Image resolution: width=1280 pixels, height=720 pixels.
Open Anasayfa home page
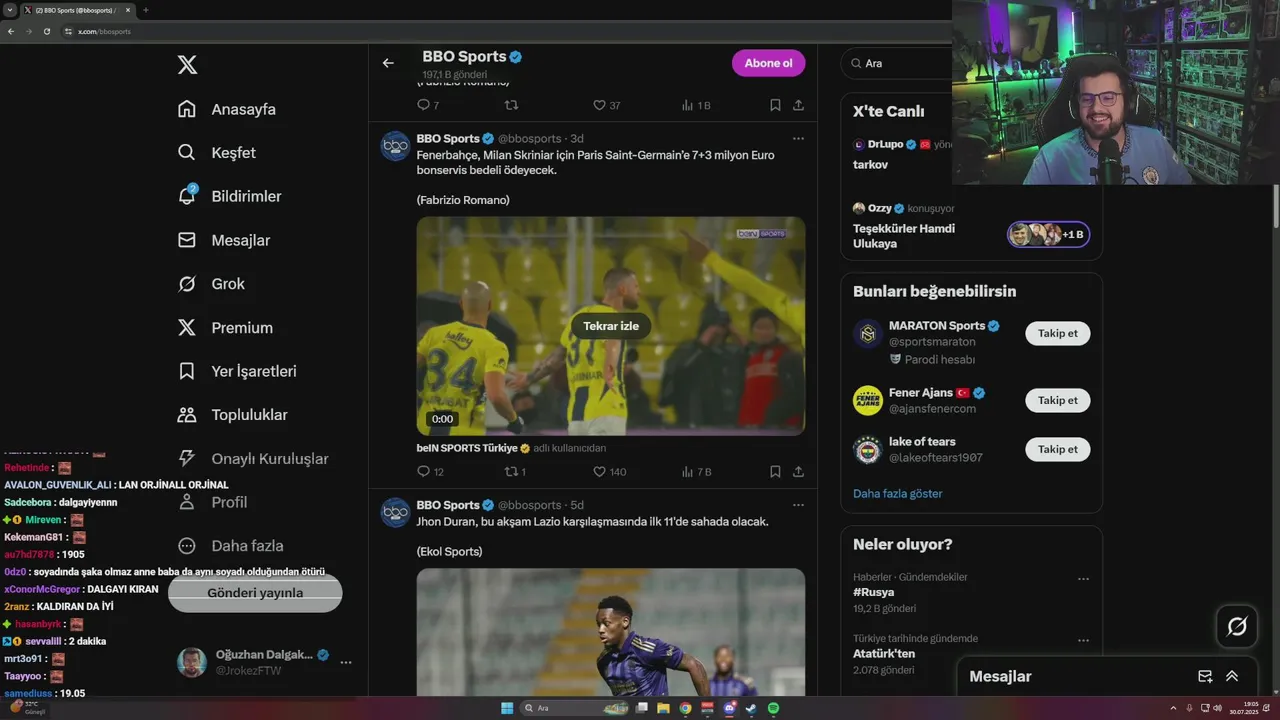pos(226,109)
